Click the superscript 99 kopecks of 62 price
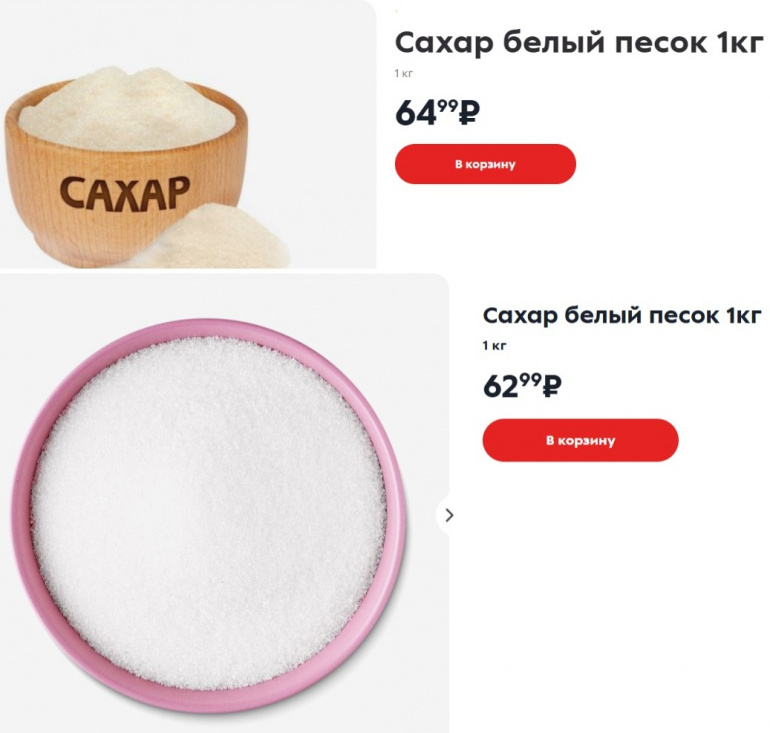 532,379
